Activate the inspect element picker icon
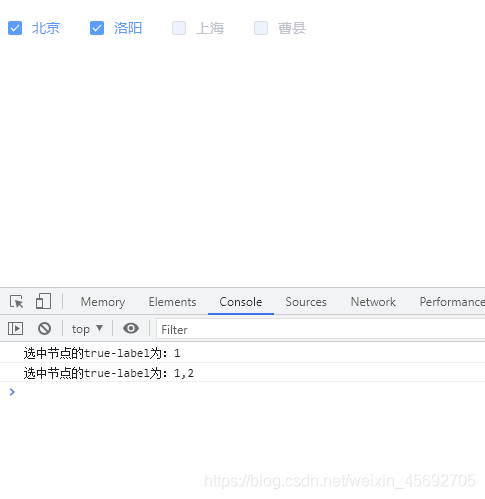This screenshot has width=485, height=499. 17,302
